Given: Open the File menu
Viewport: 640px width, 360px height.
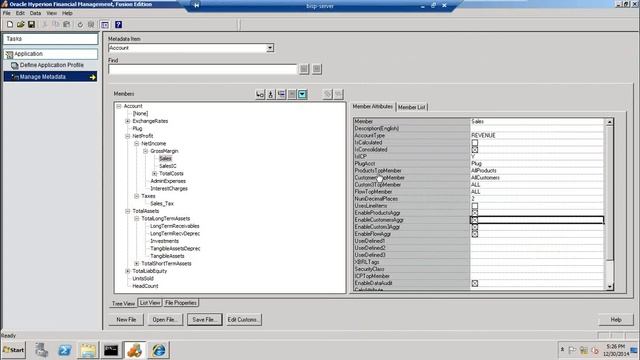Looking at the screenshot, I should [7, 13].
